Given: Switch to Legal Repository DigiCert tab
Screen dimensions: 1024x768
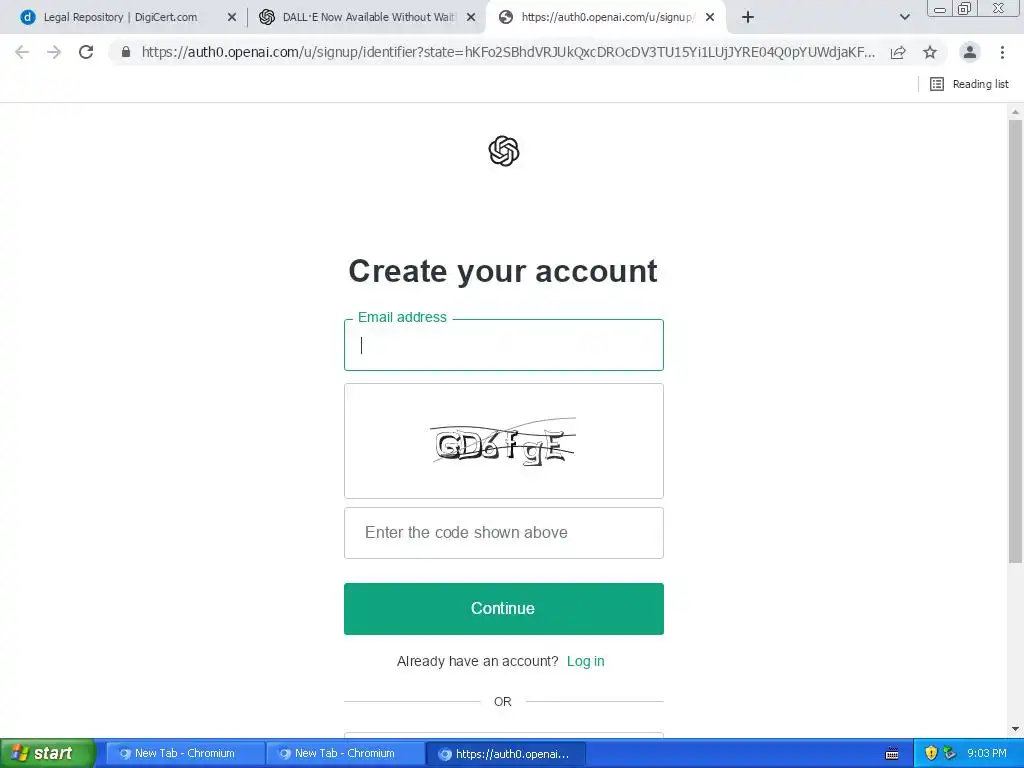Looking at the screenshot, I should pos(120,17).
